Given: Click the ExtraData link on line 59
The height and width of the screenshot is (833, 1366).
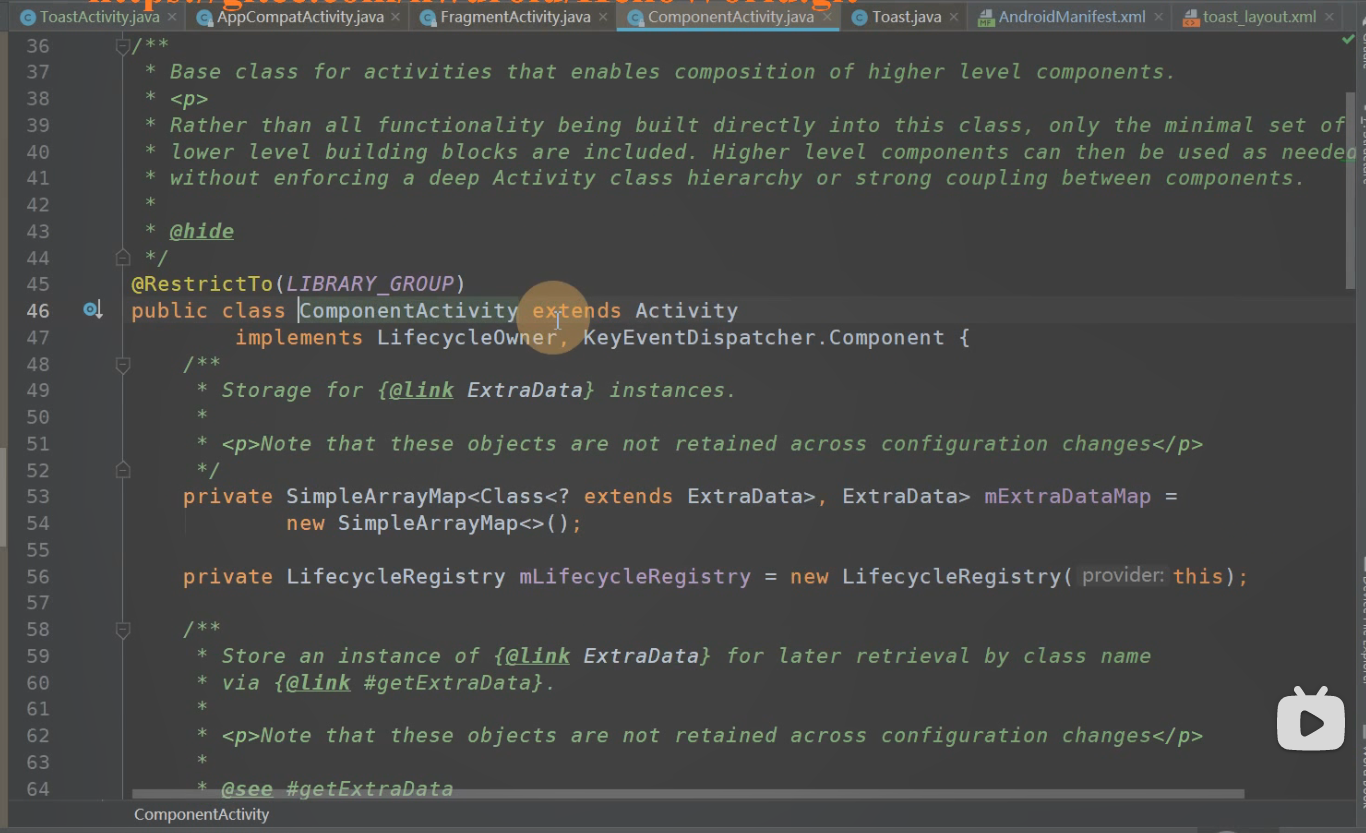Looking at the screenshot, I should pos(641,656).
